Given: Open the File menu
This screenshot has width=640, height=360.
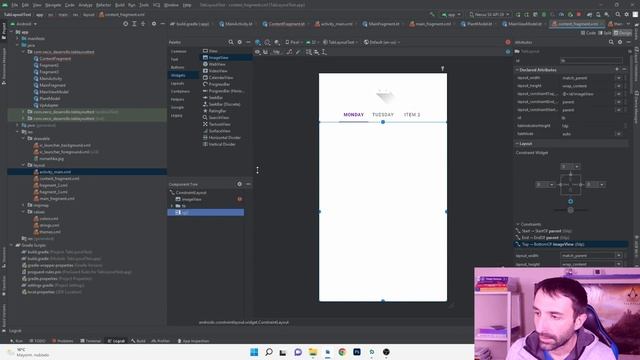Looking at the screenshot, I should click(15, 5).
